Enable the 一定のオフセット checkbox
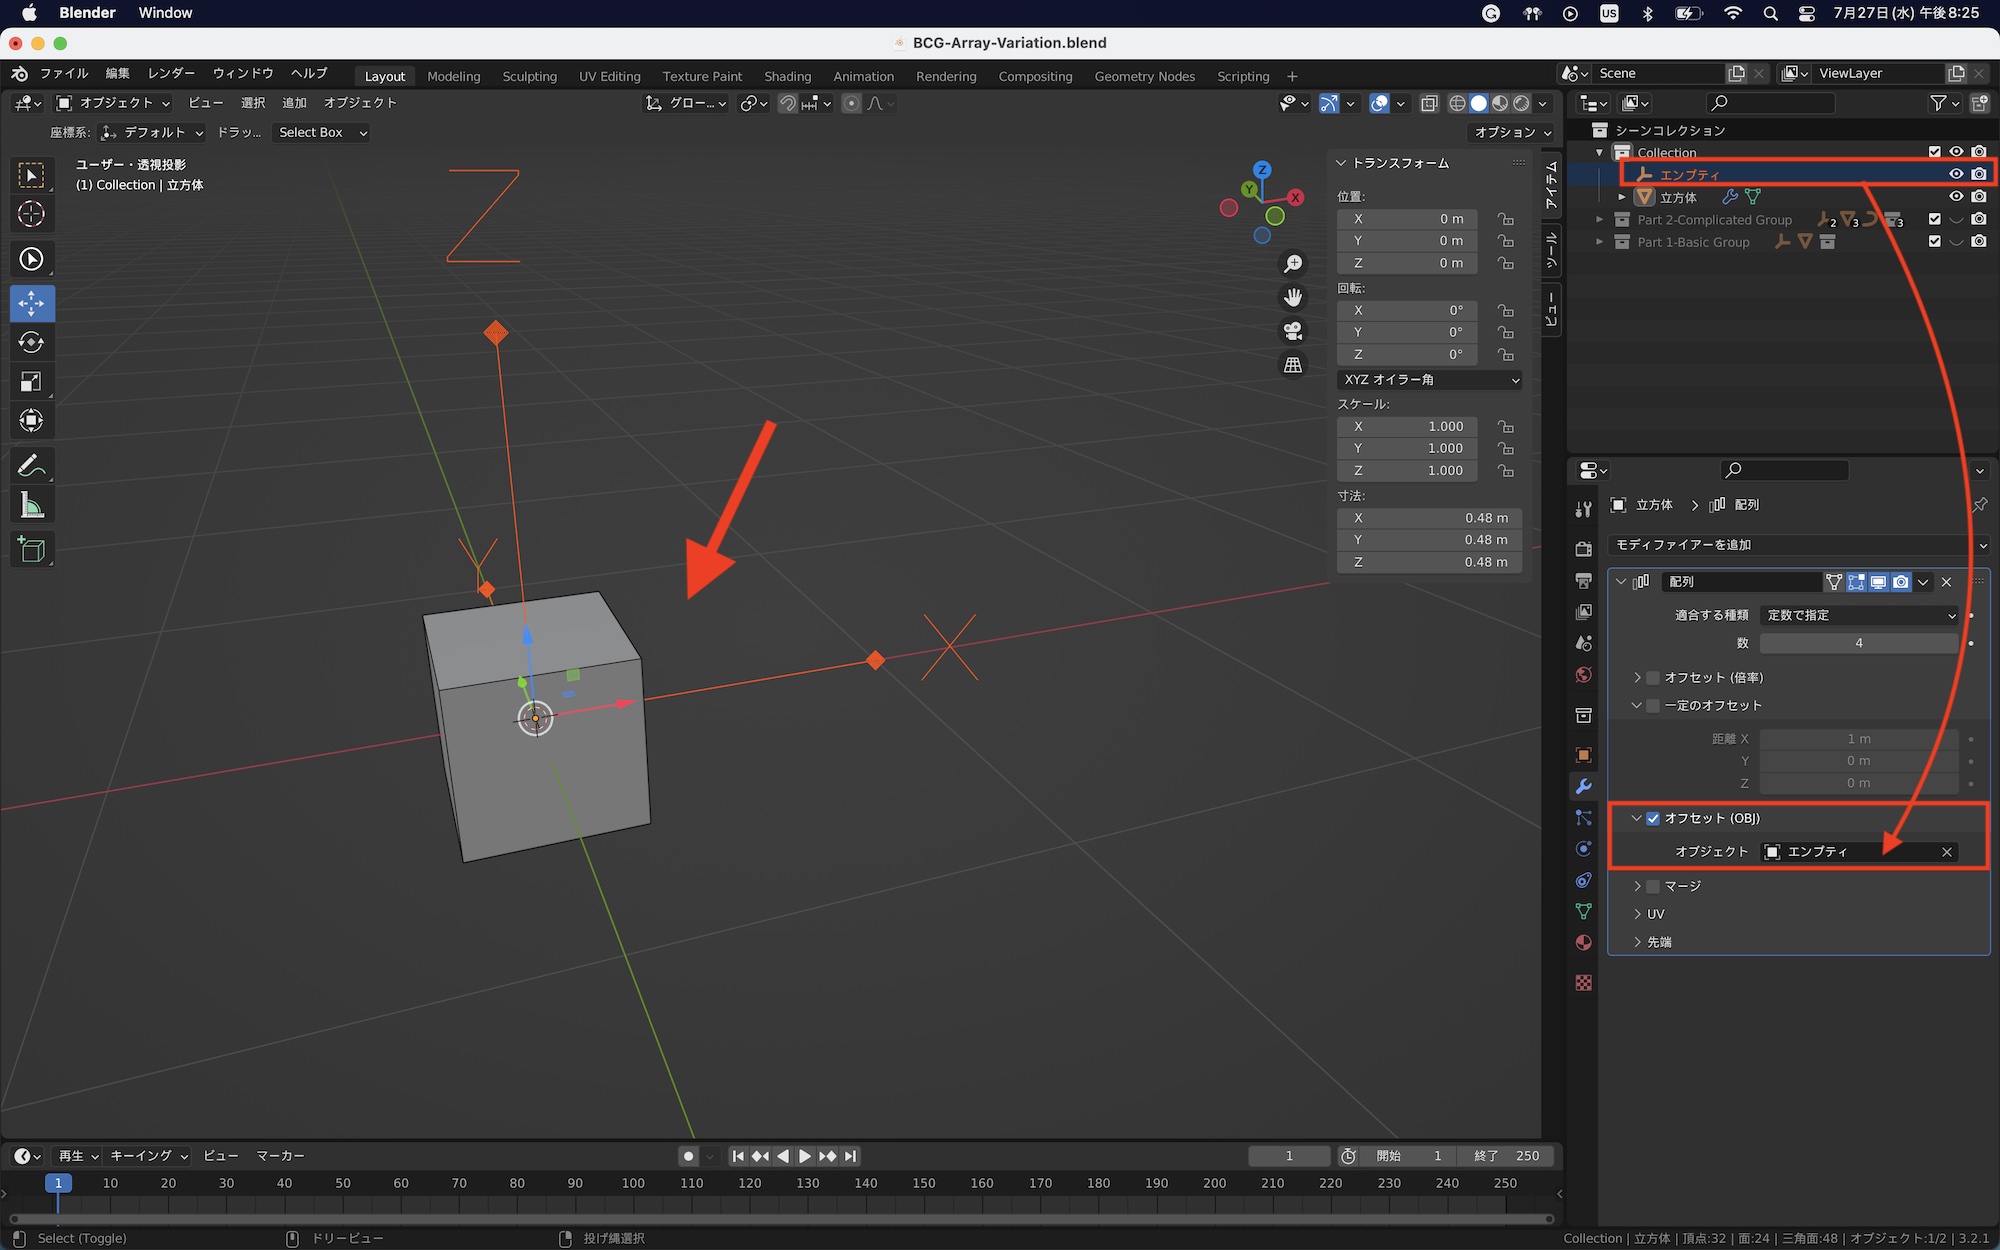This screenshot has width=2000, height=1250. pyautogui.click(x=1653, y=705)
